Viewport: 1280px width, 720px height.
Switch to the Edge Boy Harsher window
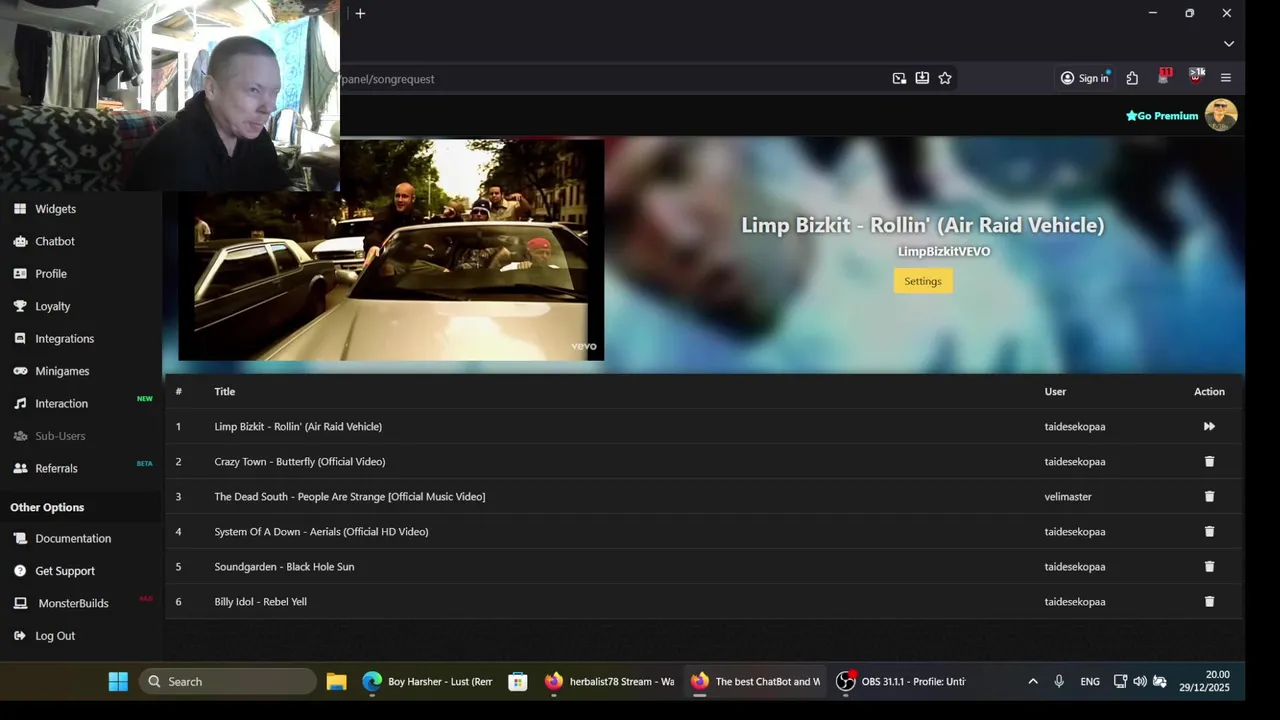[427, 682]
